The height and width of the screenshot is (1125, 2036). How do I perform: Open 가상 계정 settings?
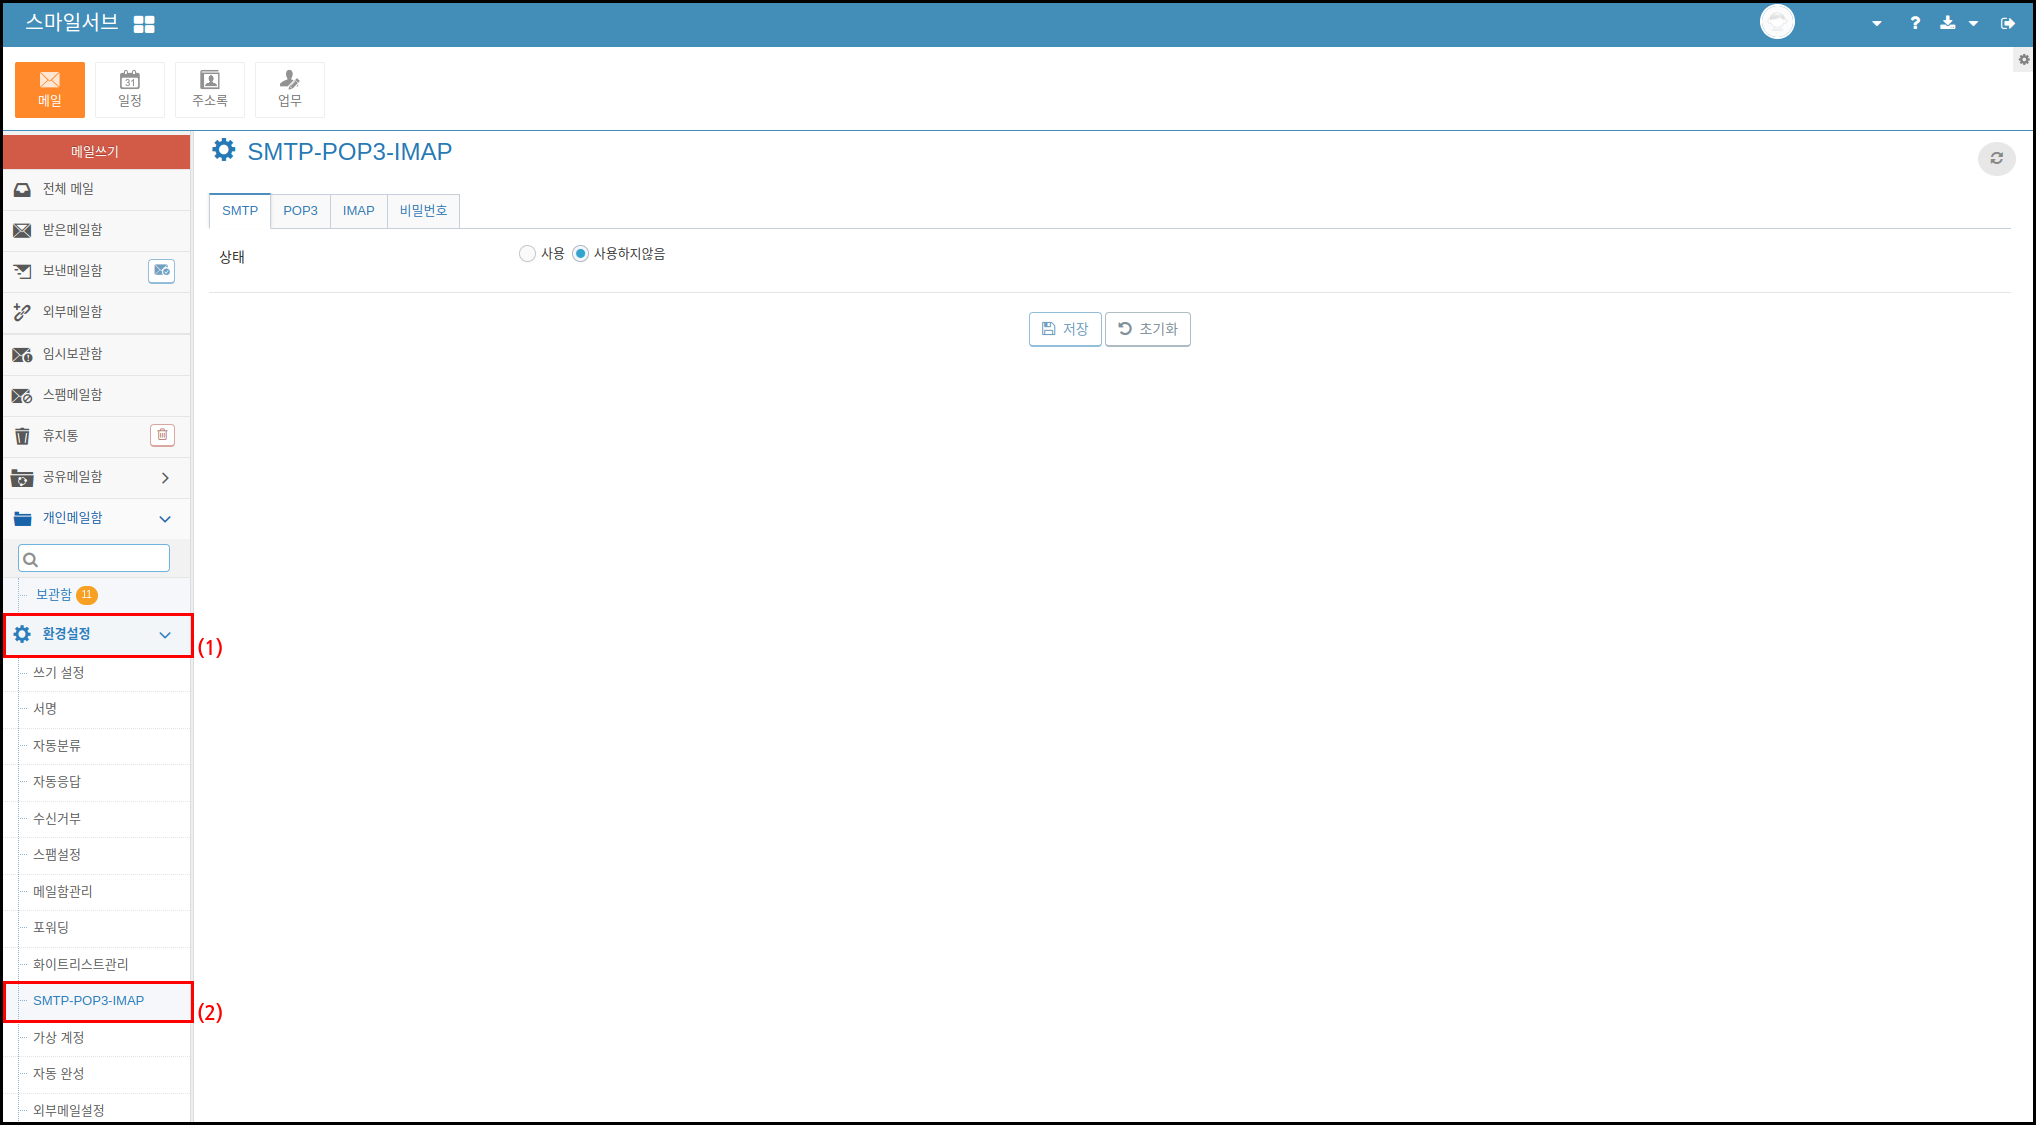pos(59,1038)
